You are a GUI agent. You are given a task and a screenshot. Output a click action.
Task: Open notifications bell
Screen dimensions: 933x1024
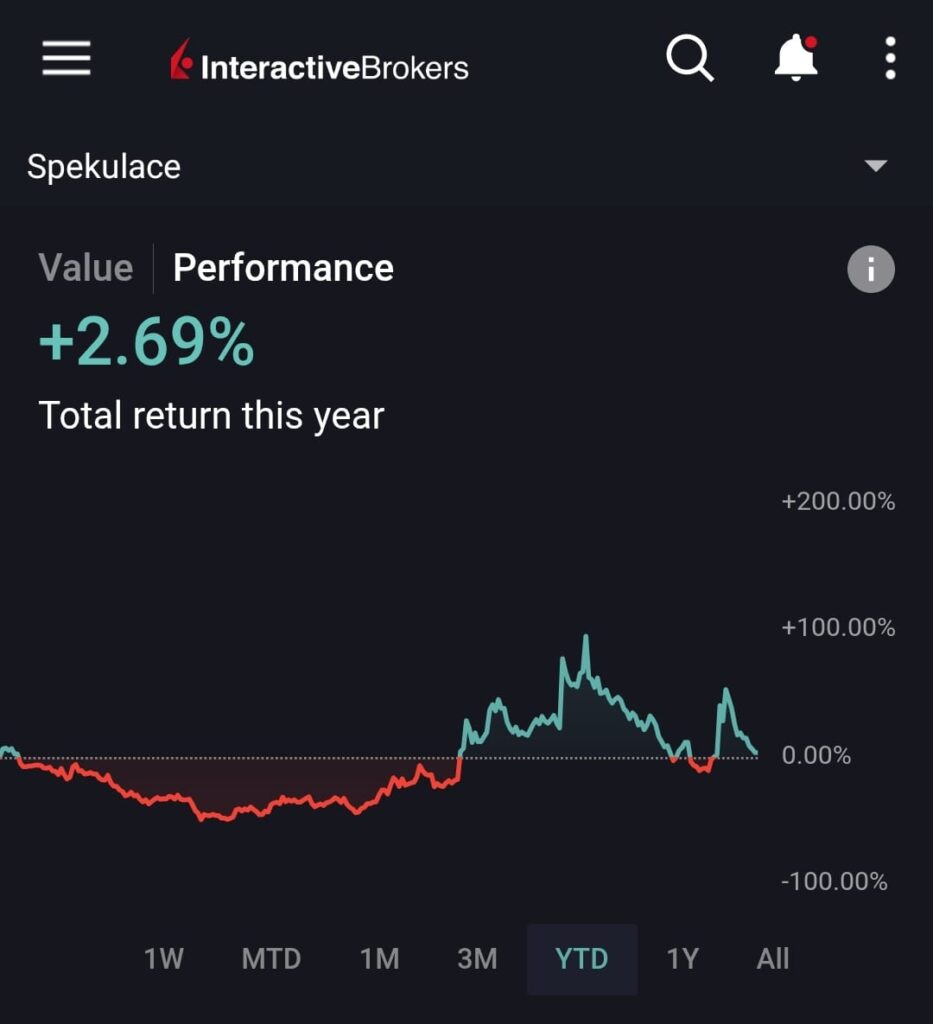click(796, 59)
